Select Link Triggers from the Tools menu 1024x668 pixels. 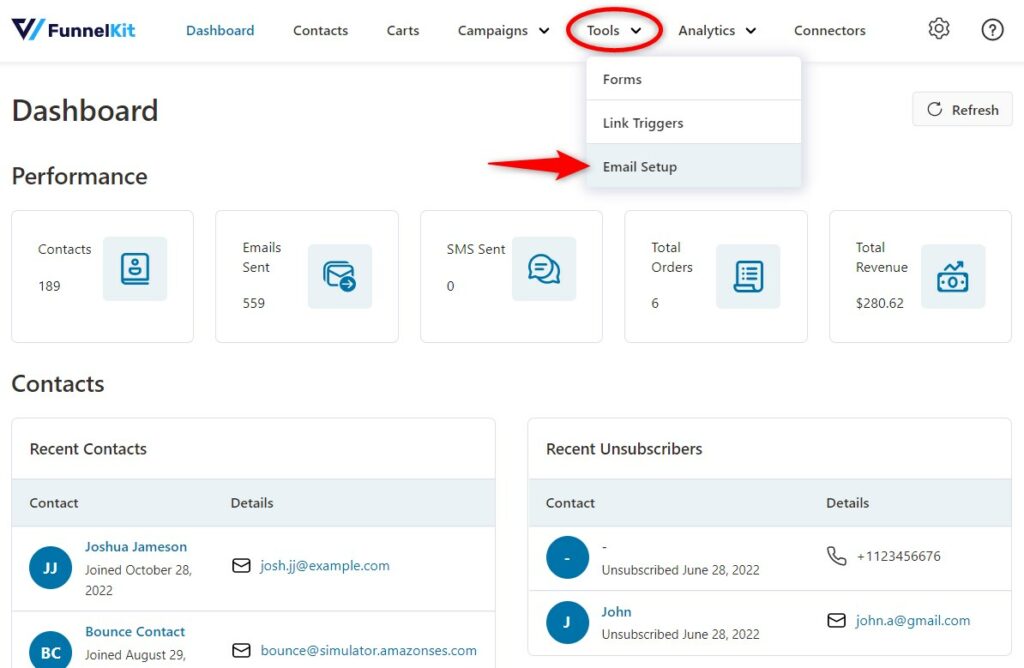point(694,123)
